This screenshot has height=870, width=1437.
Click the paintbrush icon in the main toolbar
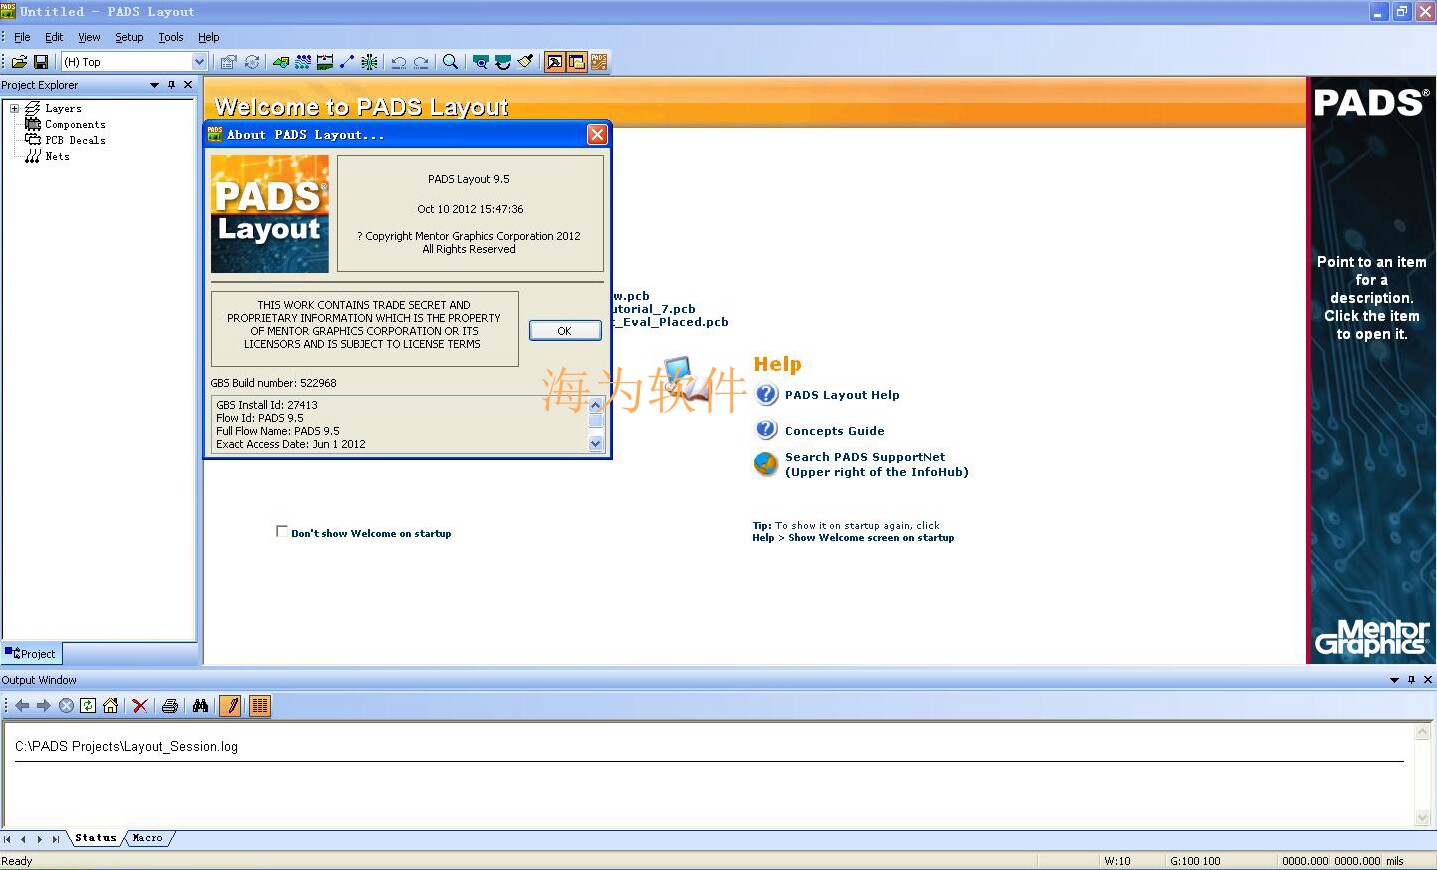[x=525, y=62]
